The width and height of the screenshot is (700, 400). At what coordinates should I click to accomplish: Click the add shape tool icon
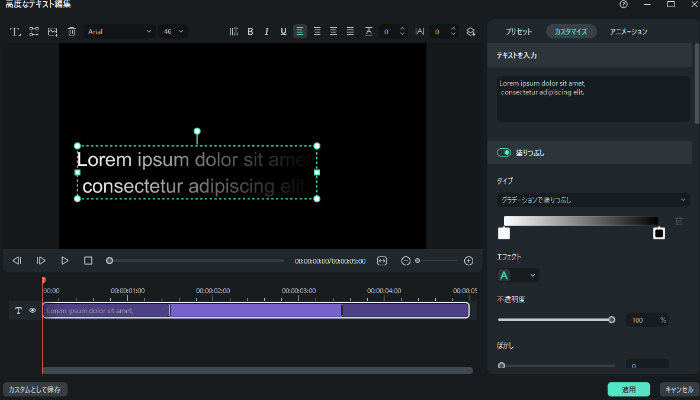tap(34, 32)
